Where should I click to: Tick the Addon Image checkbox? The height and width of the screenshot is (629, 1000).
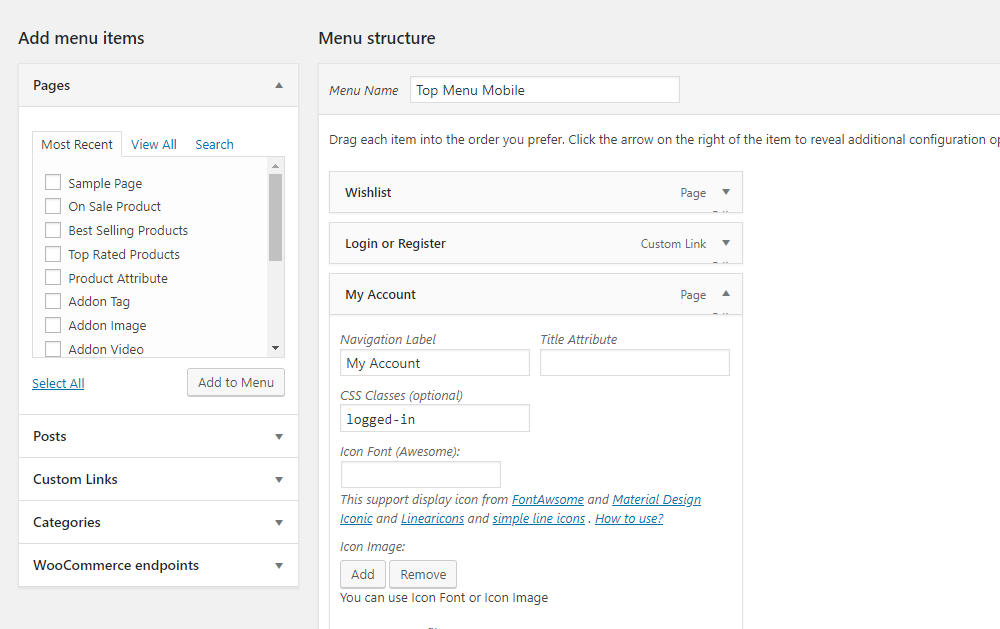coord(53,325)
